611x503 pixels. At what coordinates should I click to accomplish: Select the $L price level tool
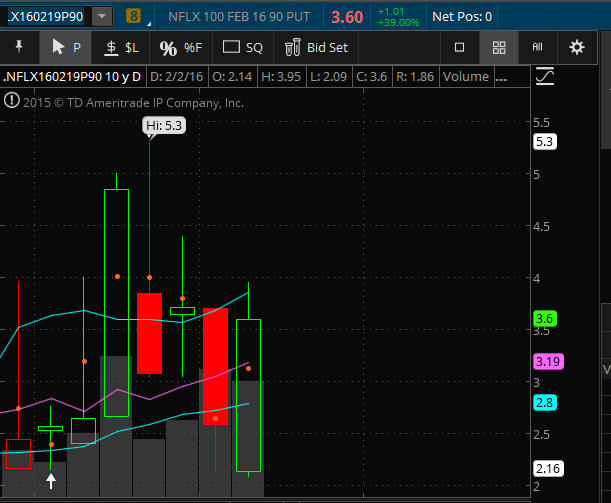[x=124, y=47]
